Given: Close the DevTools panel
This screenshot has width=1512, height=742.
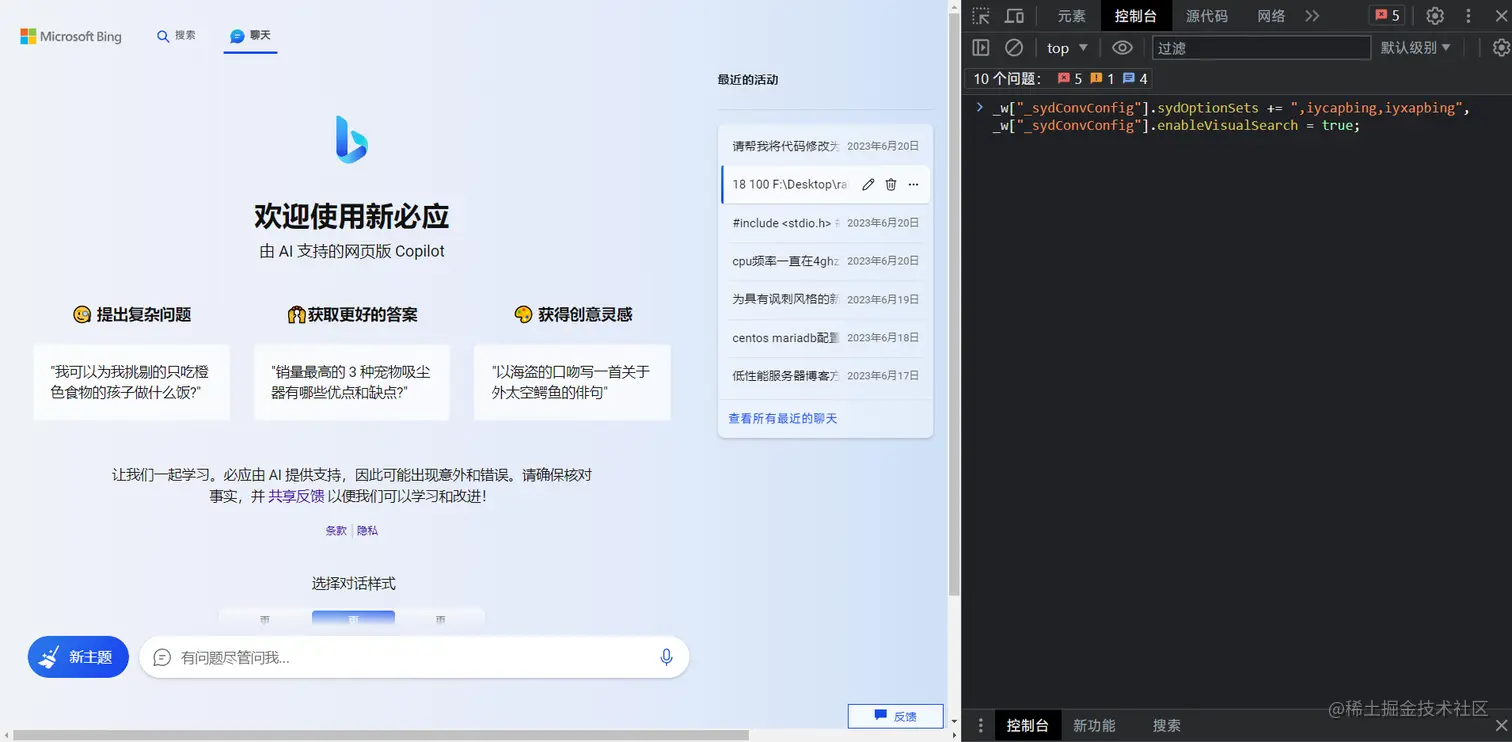Looking at the screenshot, I should click(x=1501, y=16).
